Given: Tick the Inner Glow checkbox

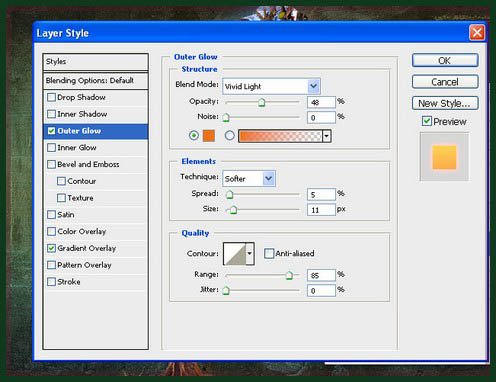Looking at the screenshot, I should pos(51,147).
